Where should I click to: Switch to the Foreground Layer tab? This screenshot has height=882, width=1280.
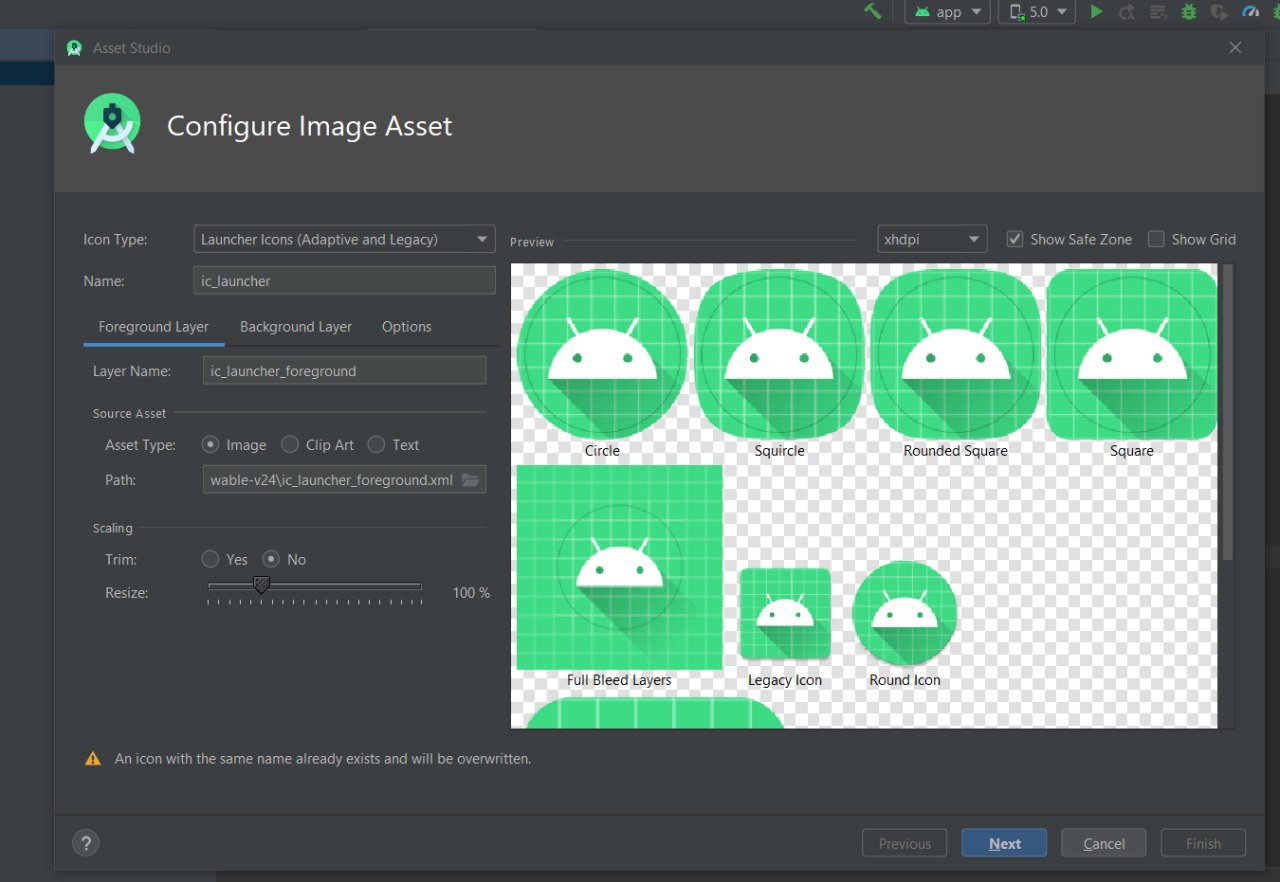point(154,327)
